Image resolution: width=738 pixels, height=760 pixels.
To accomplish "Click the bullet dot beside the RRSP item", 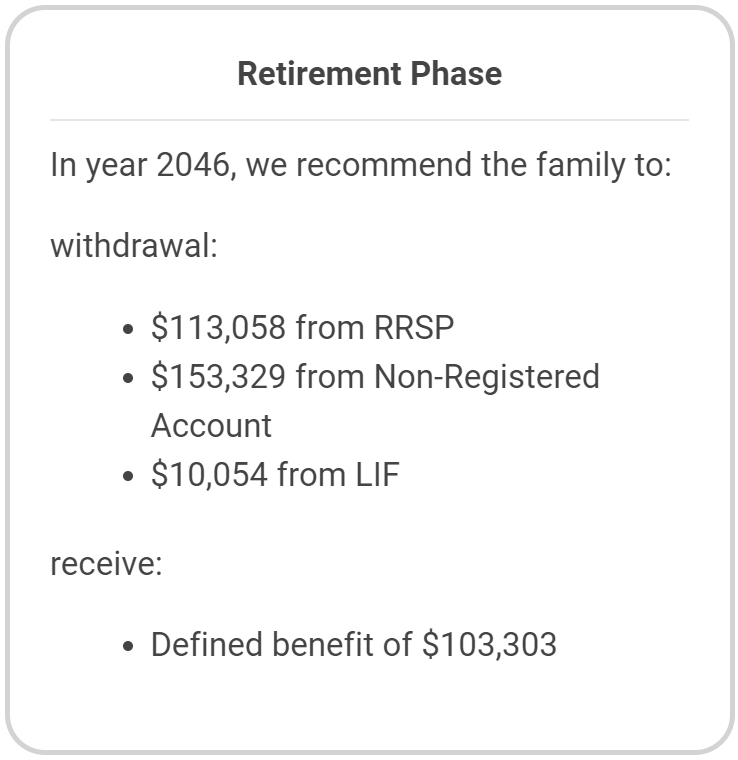I will tap(128, 330).
